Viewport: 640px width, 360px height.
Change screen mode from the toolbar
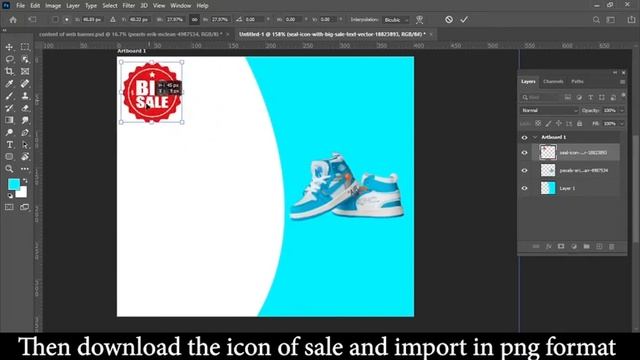(x=25, y=207)
